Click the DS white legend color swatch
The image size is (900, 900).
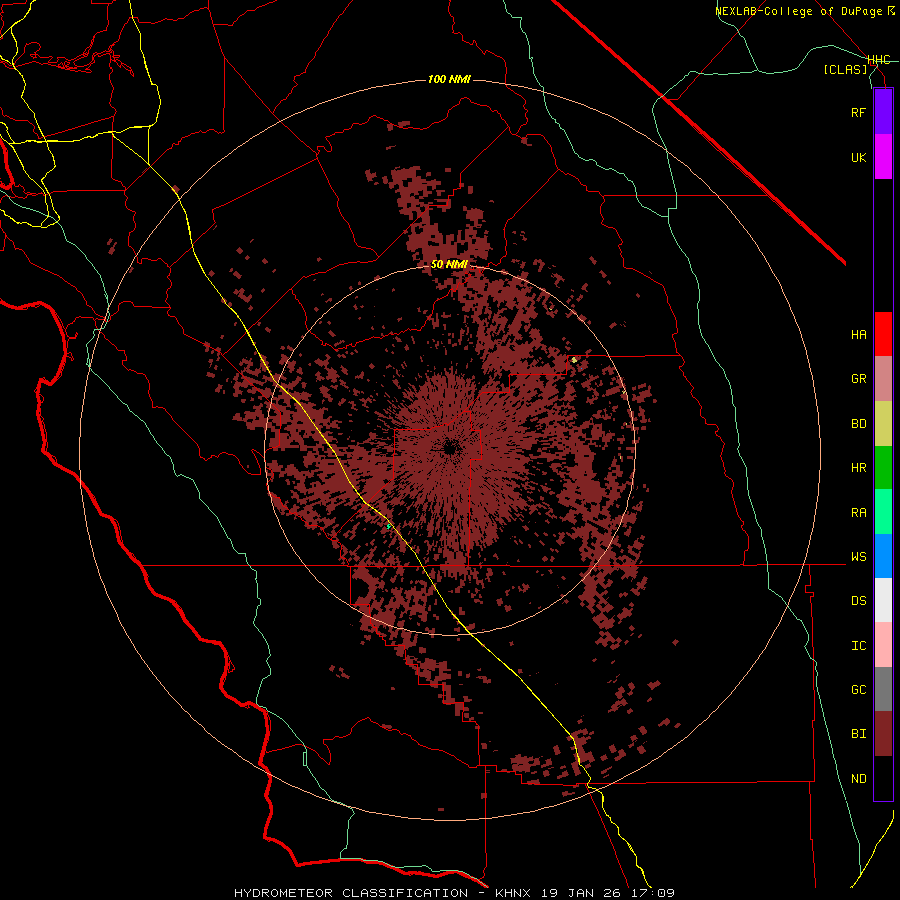883,600
